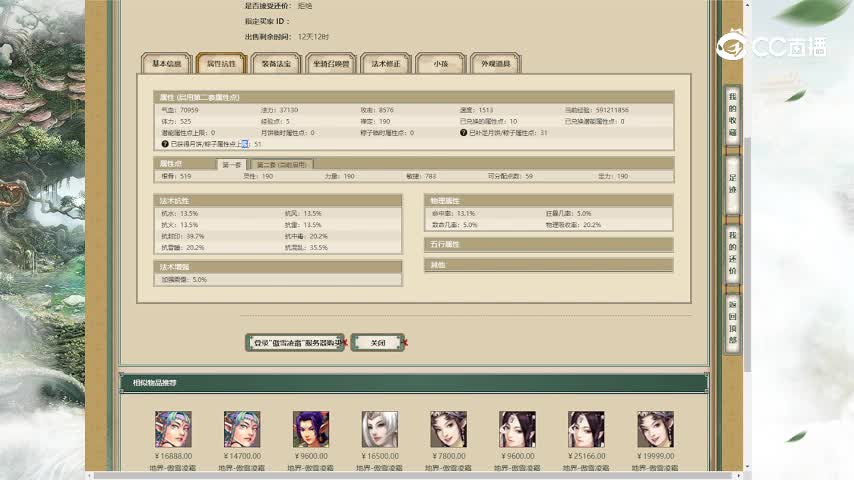Open 足迹 in right sidebar

tap(732, 184)
